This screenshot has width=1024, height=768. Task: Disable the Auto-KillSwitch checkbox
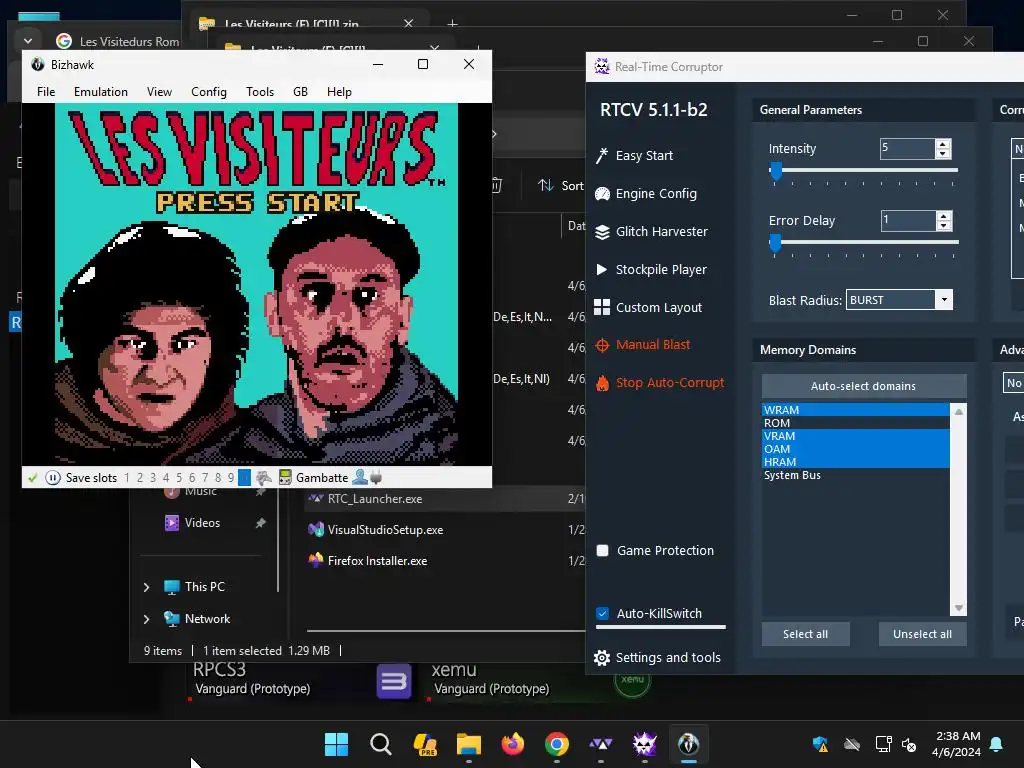point(603,613)
